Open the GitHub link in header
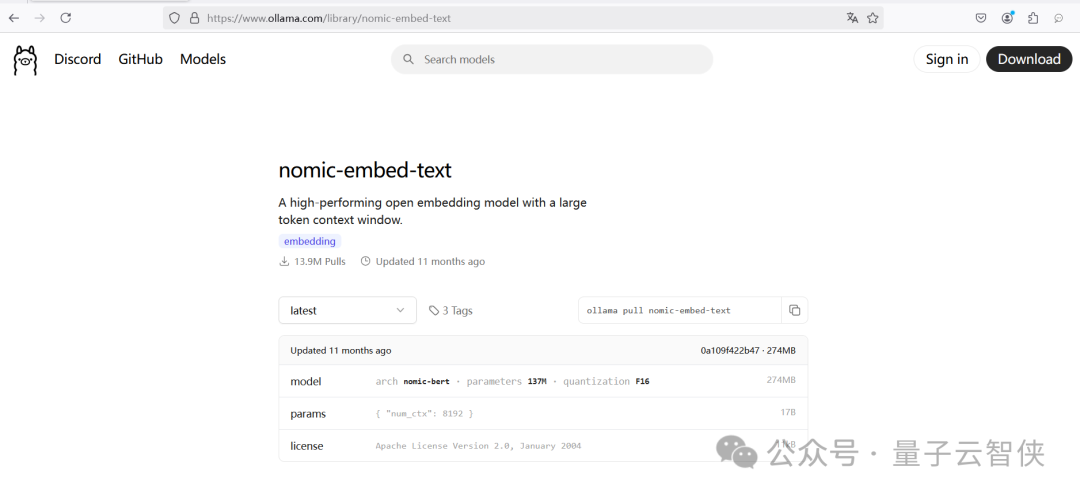 pos(141,59)
